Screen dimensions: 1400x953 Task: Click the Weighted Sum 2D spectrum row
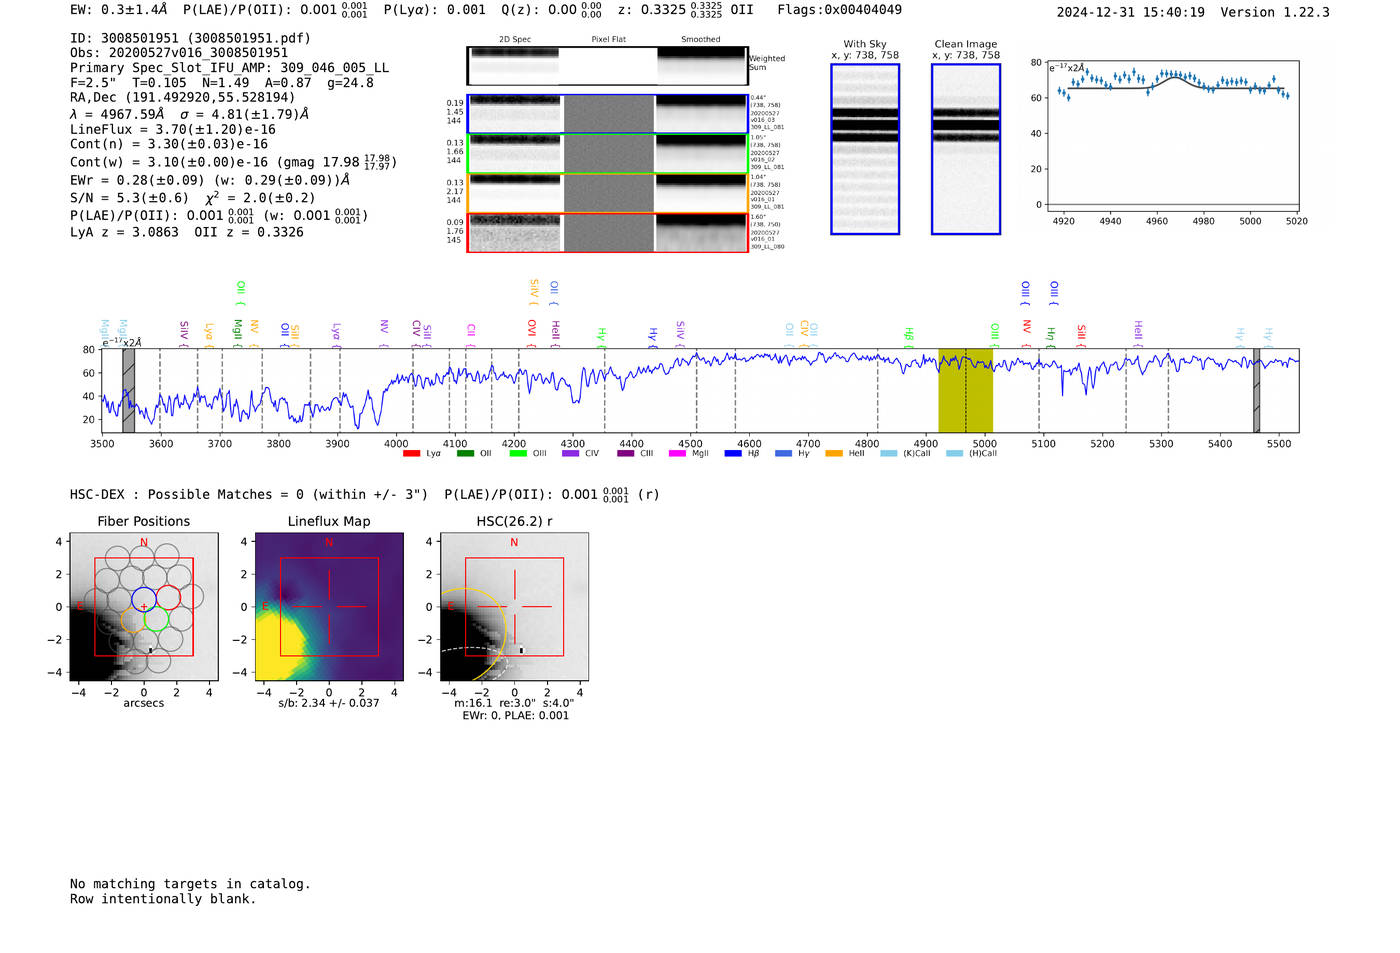pyautogui.click(x=607, y=66)
